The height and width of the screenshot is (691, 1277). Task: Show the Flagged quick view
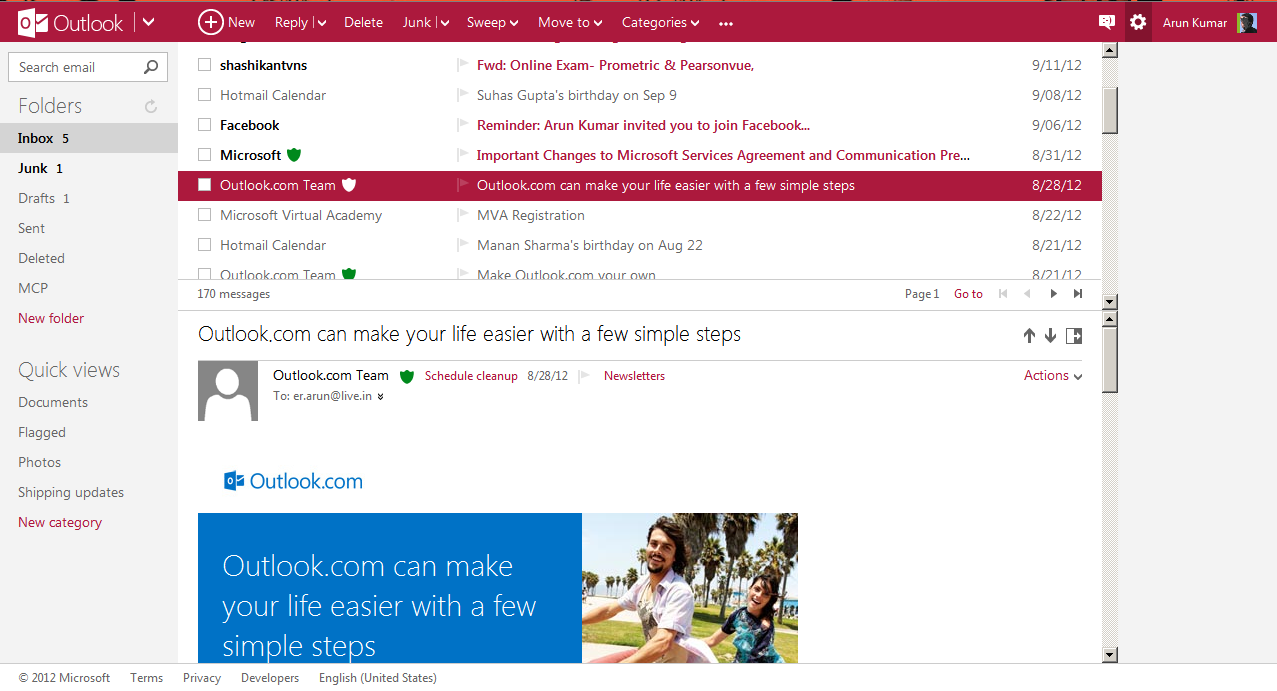42,432
